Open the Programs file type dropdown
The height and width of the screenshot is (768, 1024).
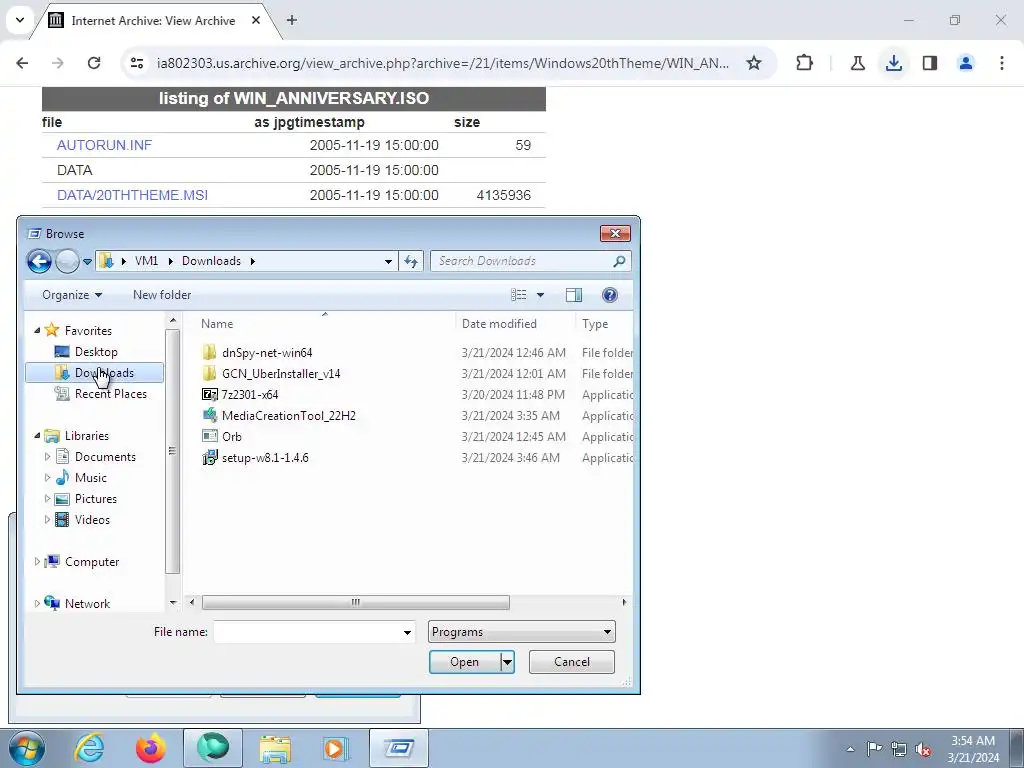pos(522,632)
